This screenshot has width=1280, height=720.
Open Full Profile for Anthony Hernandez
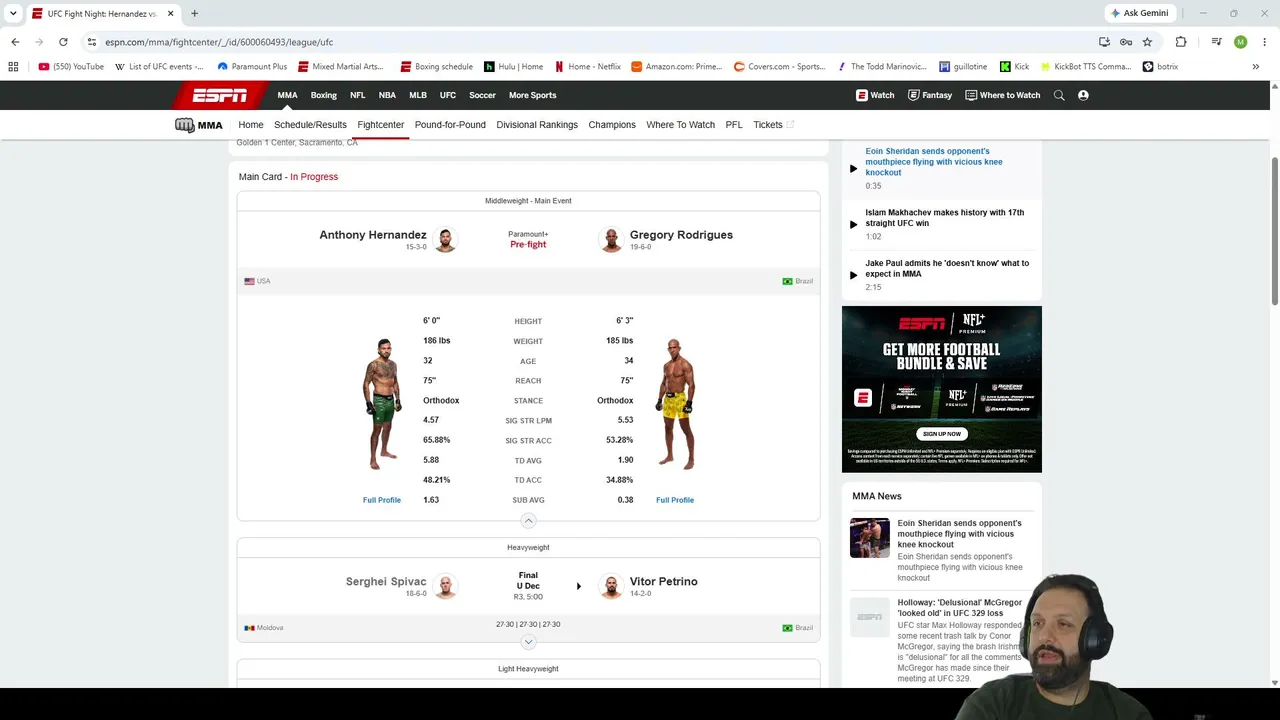pos(382,500)
